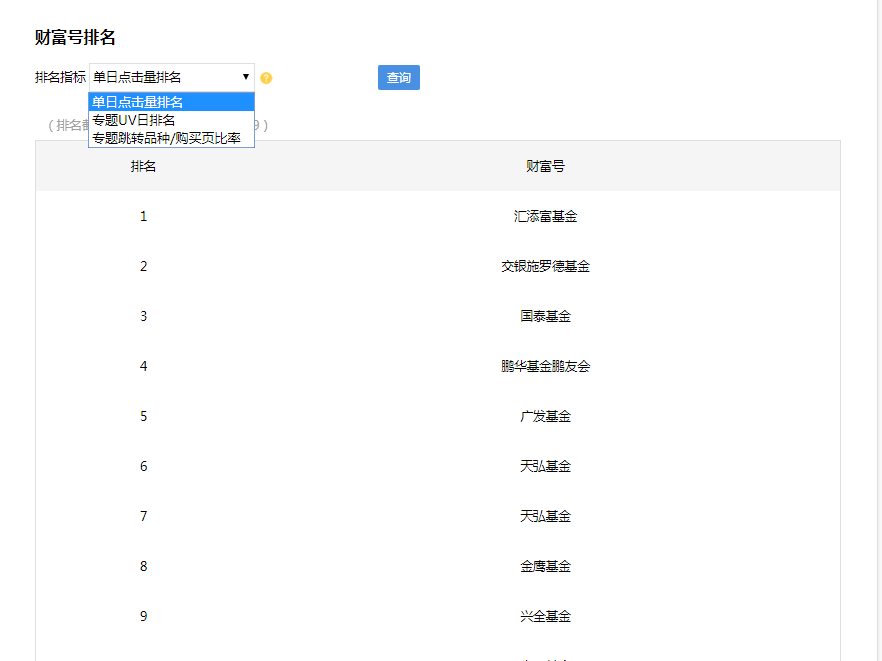Click rank number 2 cell
This screenshot has height=661, width=882.
143,266
